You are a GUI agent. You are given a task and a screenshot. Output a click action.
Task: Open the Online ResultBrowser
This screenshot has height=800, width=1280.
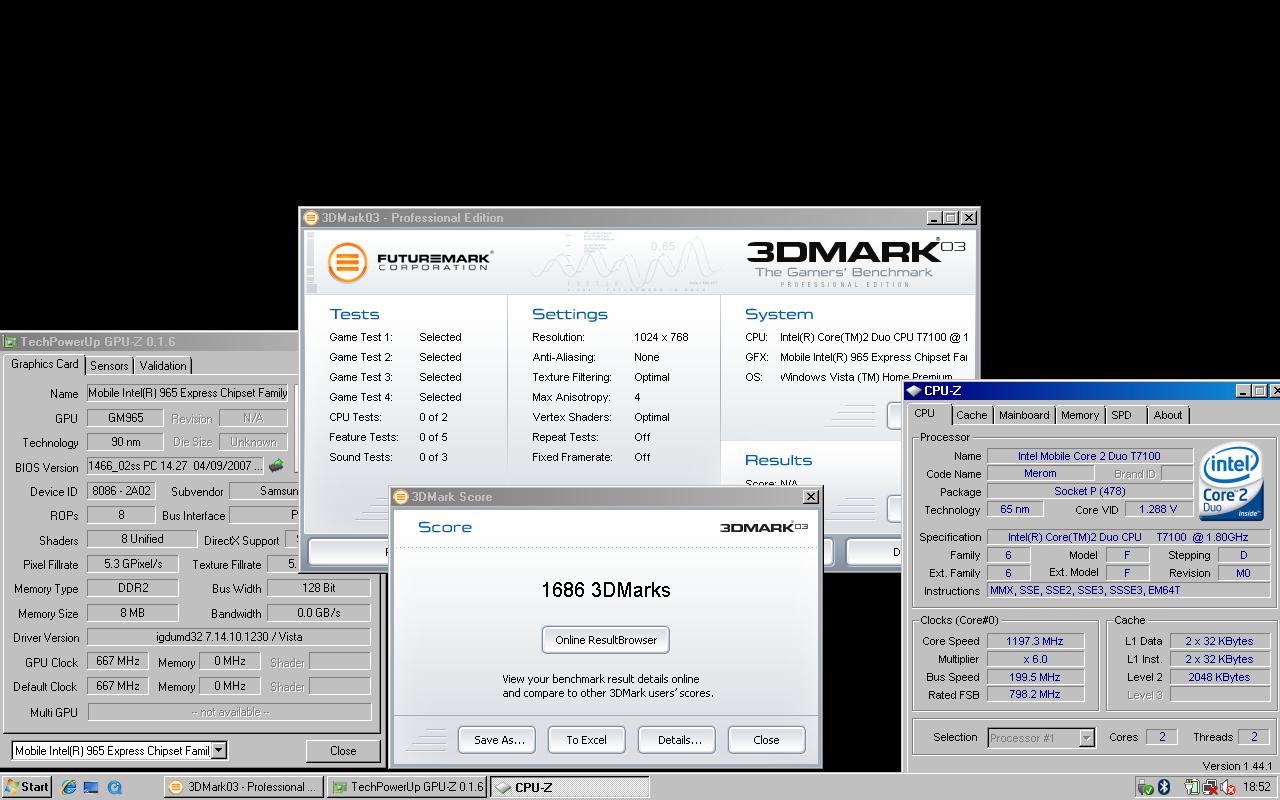606,640
